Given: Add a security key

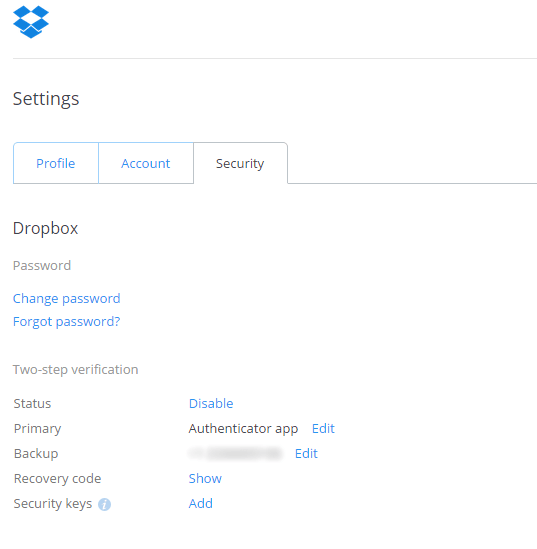Looking at the screenshot, I should 201,503.
